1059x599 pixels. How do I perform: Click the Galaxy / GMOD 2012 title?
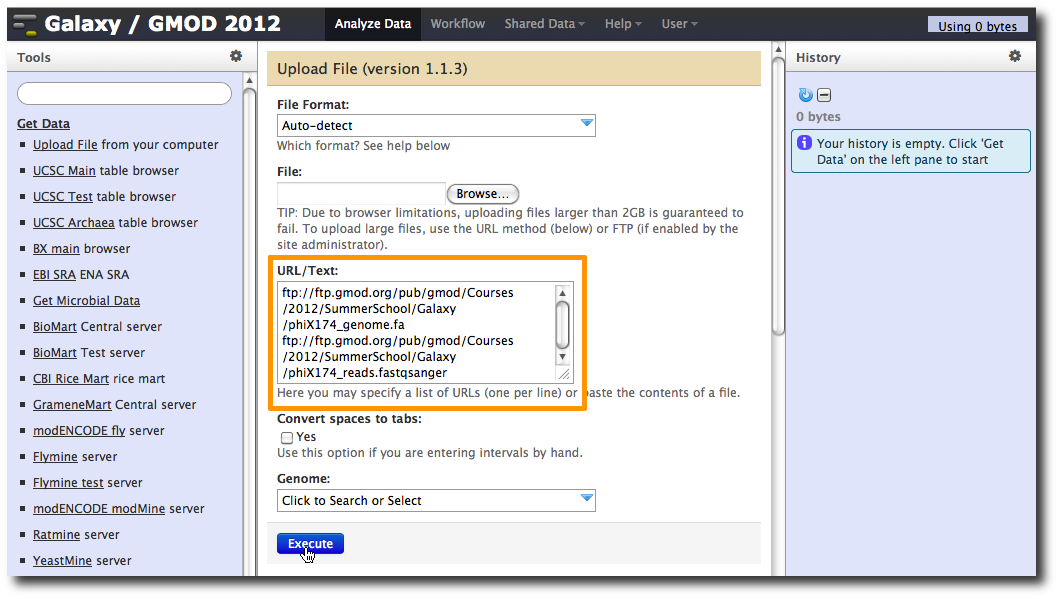click(x=162, y=24)
